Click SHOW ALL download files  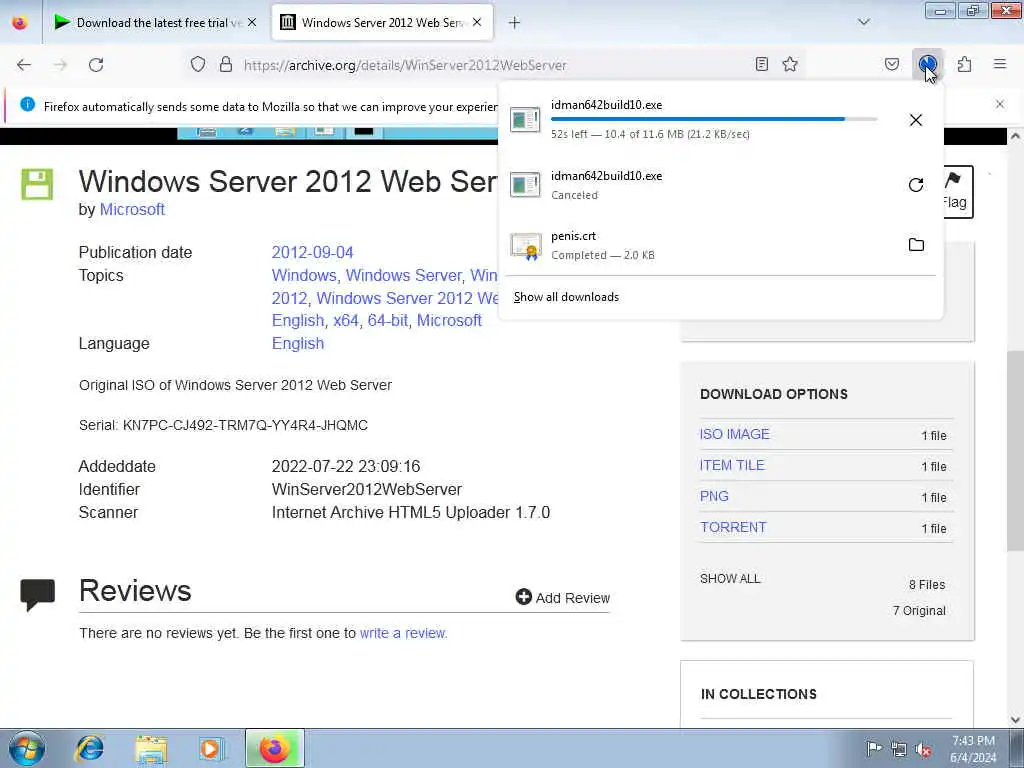[x=730, y=579]
